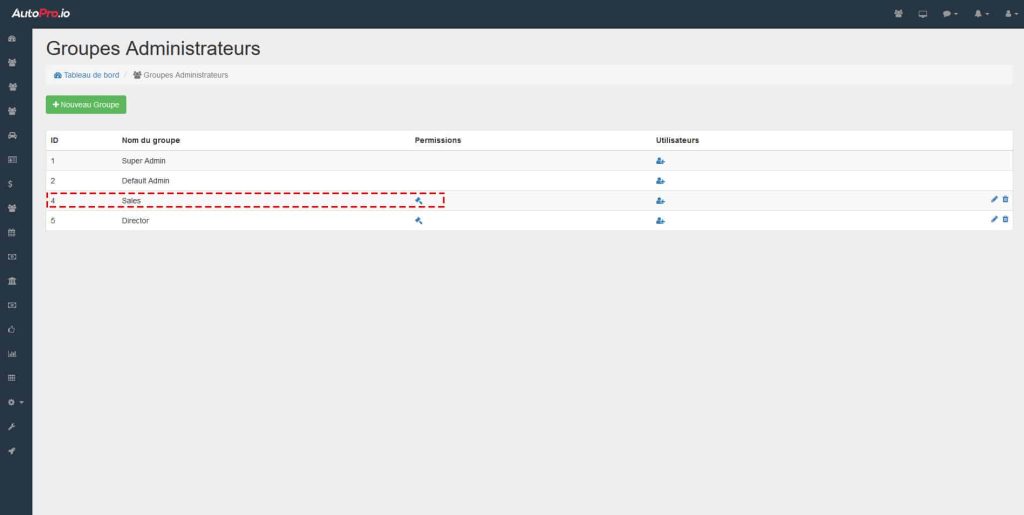Click the AutoPro.io logo

pos(40,13)
